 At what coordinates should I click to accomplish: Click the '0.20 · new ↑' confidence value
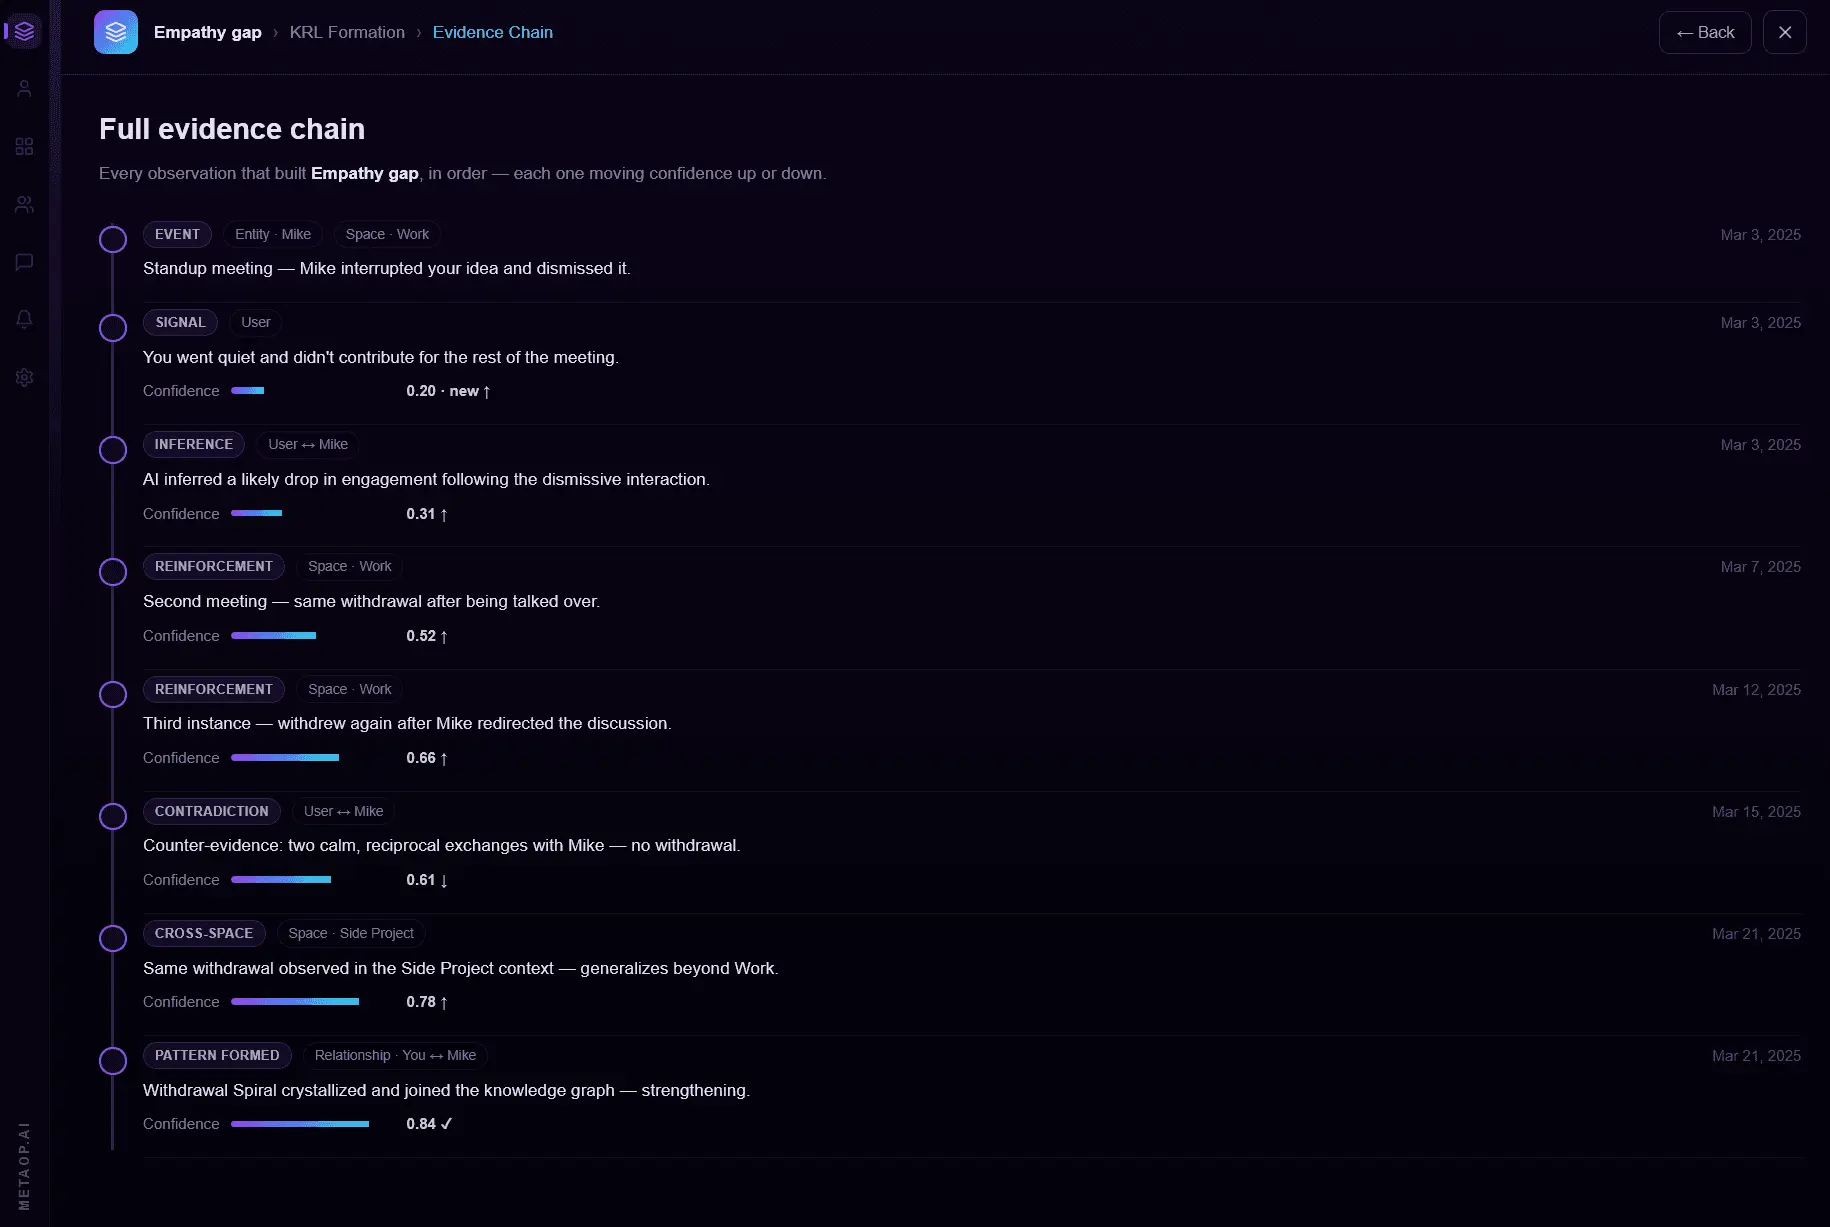pos(448,391)
